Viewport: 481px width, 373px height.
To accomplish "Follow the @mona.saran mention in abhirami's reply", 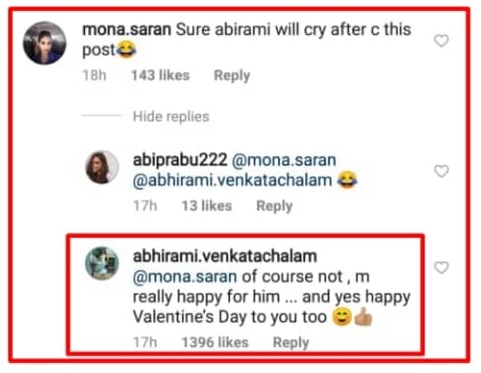I will (185, 277).
